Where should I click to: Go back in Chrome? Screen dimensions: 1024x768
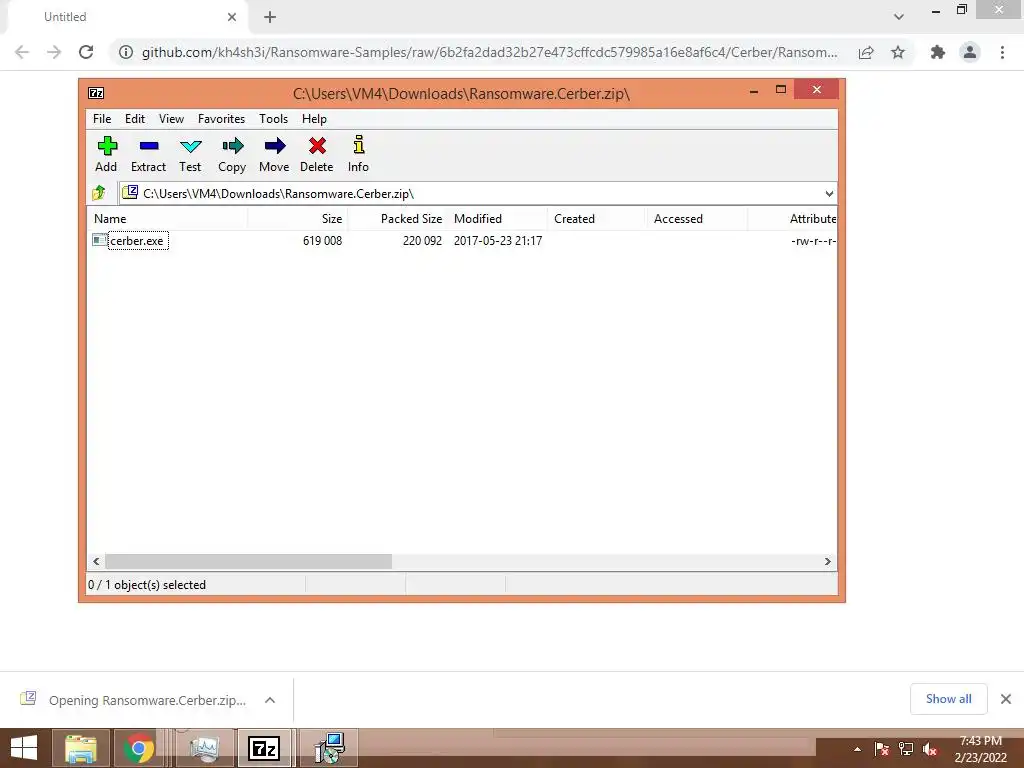22,52
